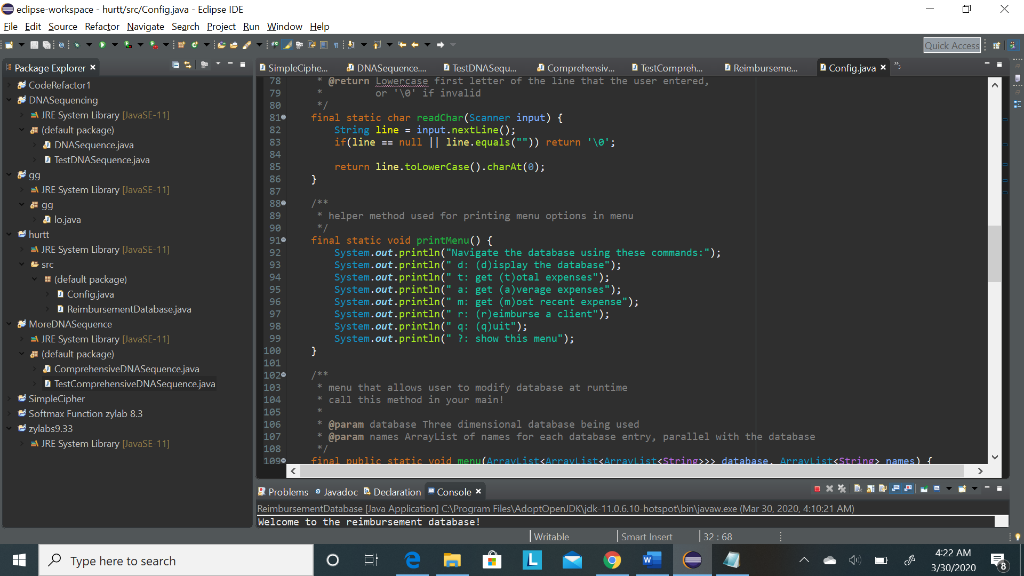Toggle console Scroll Lock

[x=871, y=488]
